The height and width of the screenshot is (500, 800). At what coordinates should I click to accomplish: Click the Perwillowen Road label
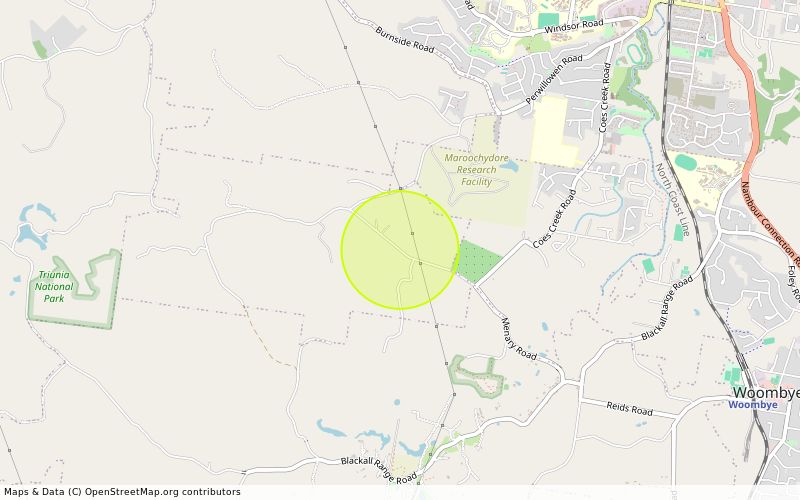tap(554, 79)
